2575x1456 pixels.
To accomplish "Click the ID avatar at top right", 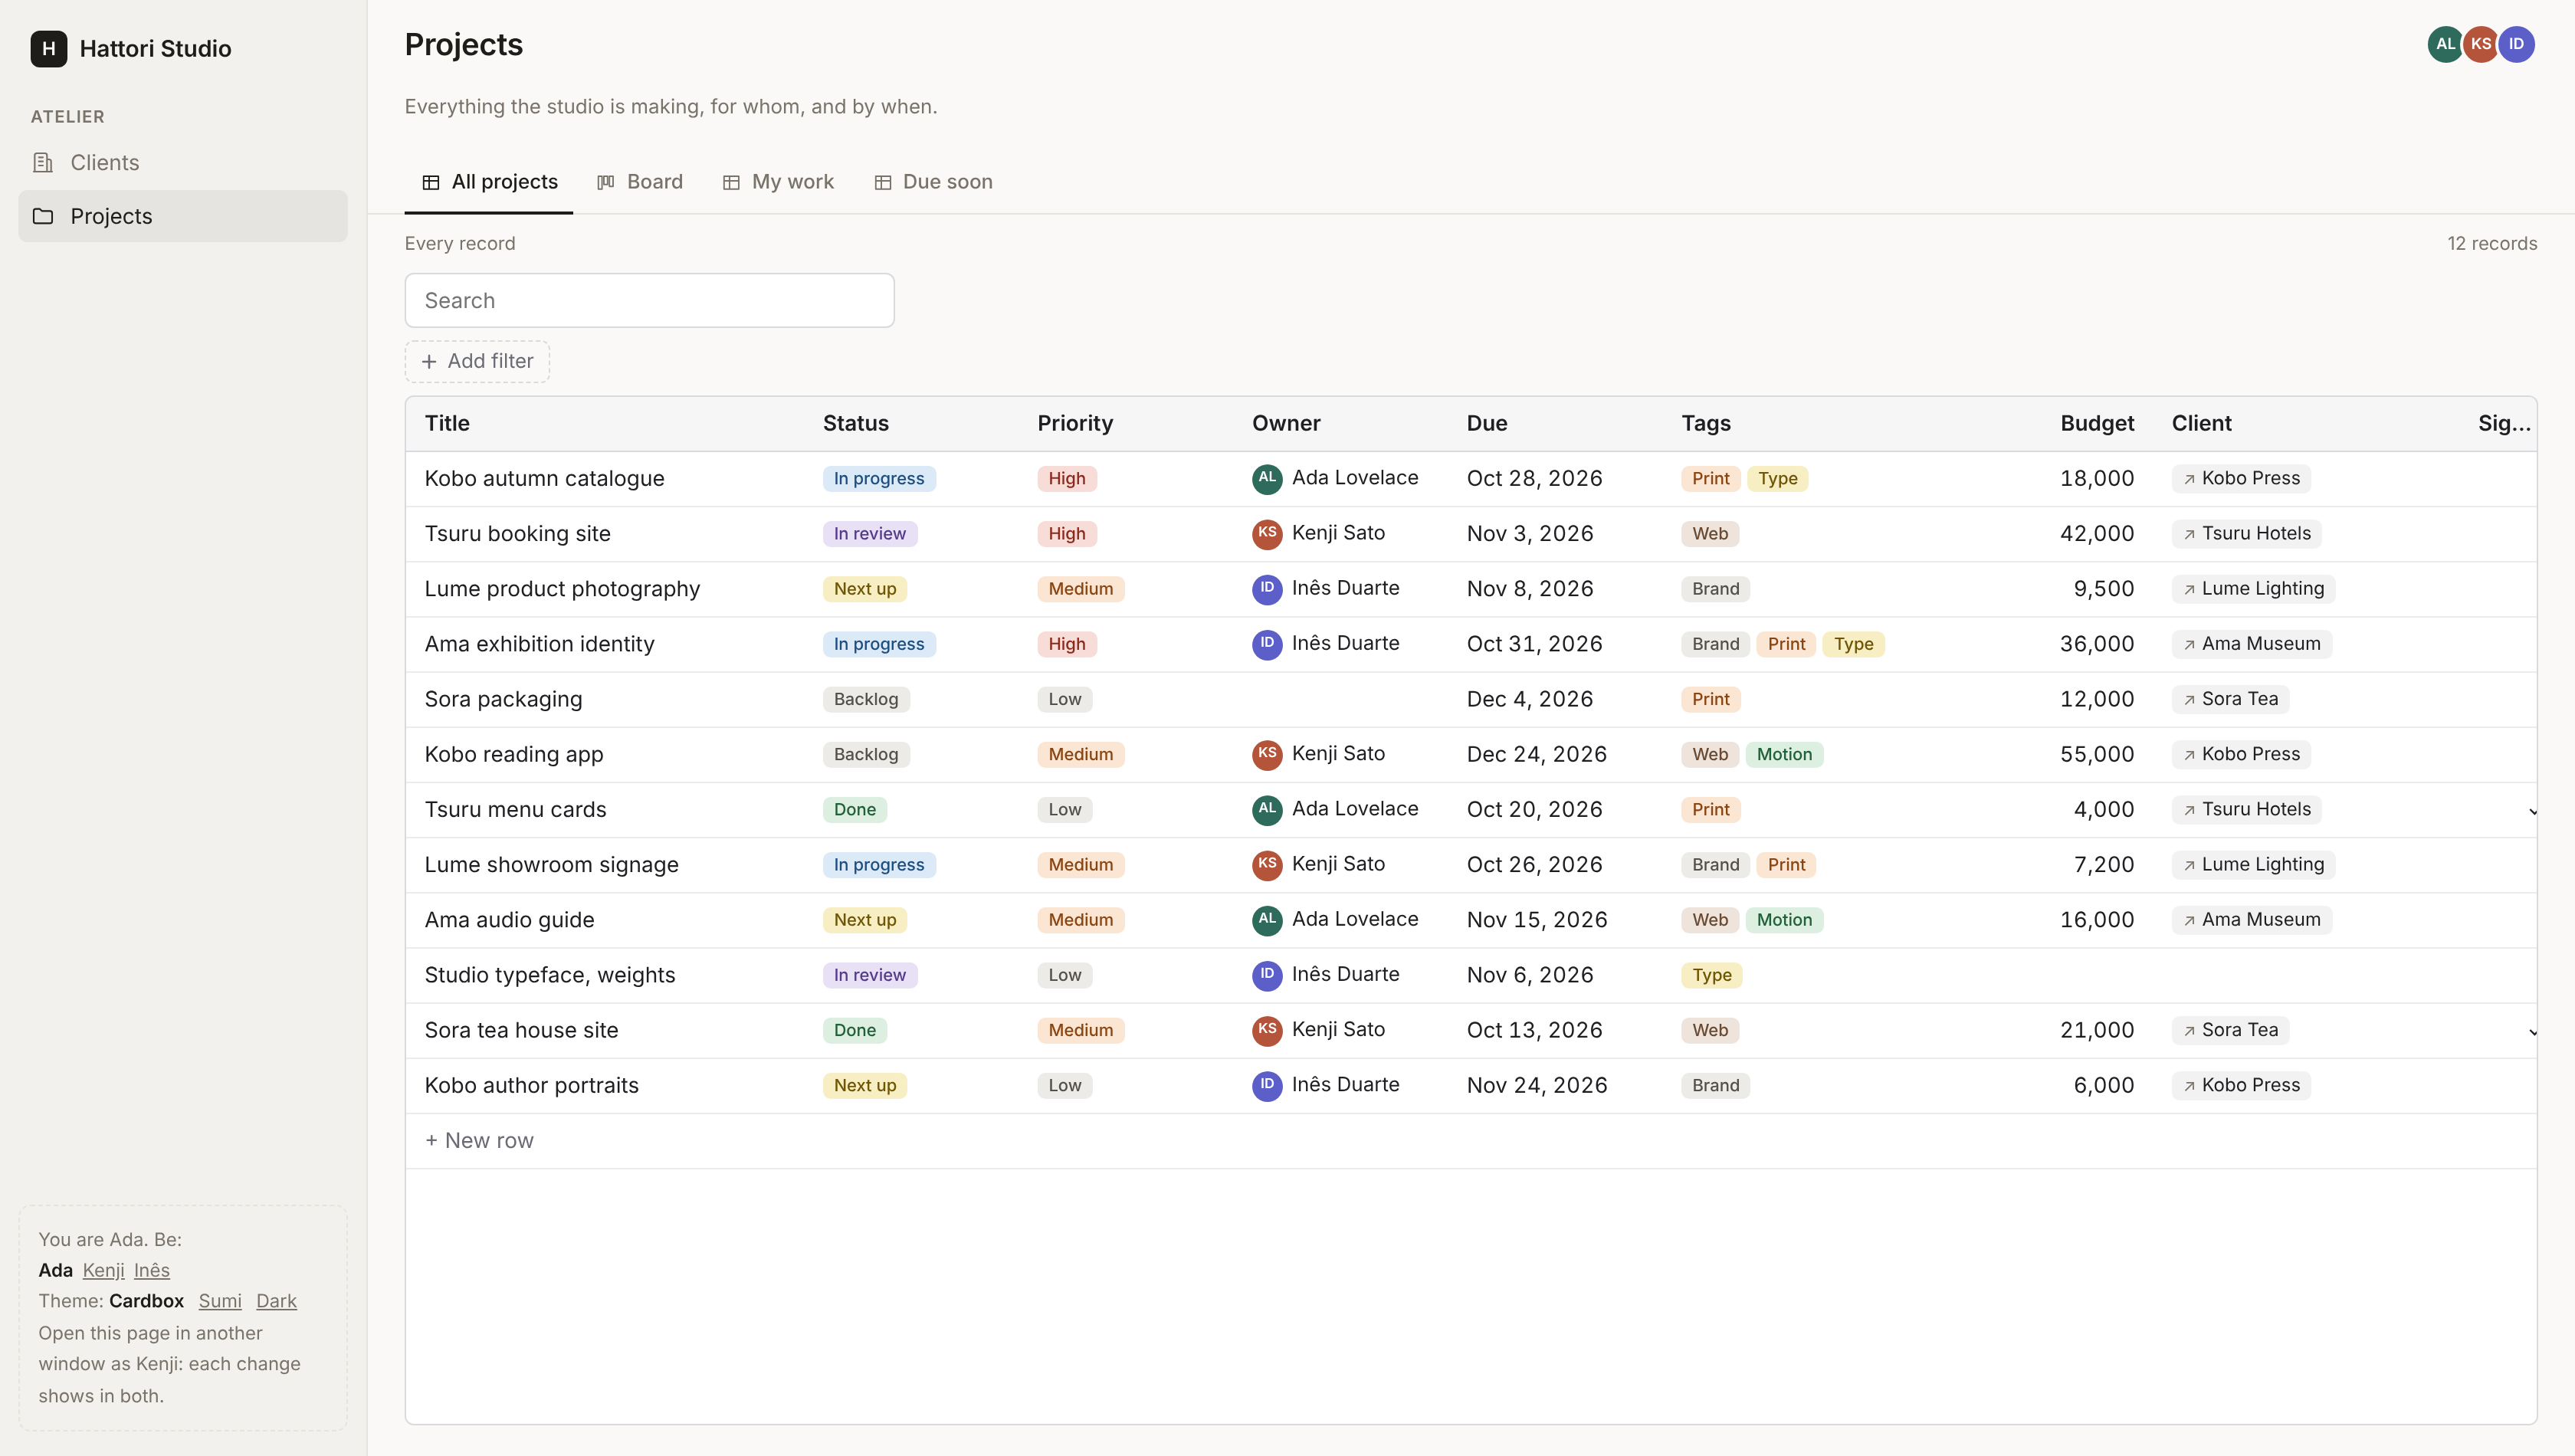I will (2516, 44).
